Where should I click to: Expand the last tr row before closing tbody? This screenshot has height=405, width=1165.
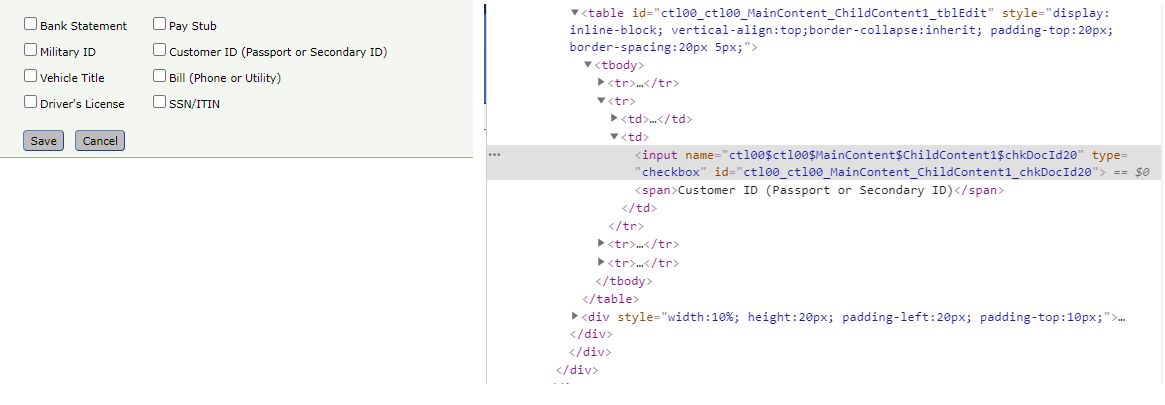(x=601, y=262)
